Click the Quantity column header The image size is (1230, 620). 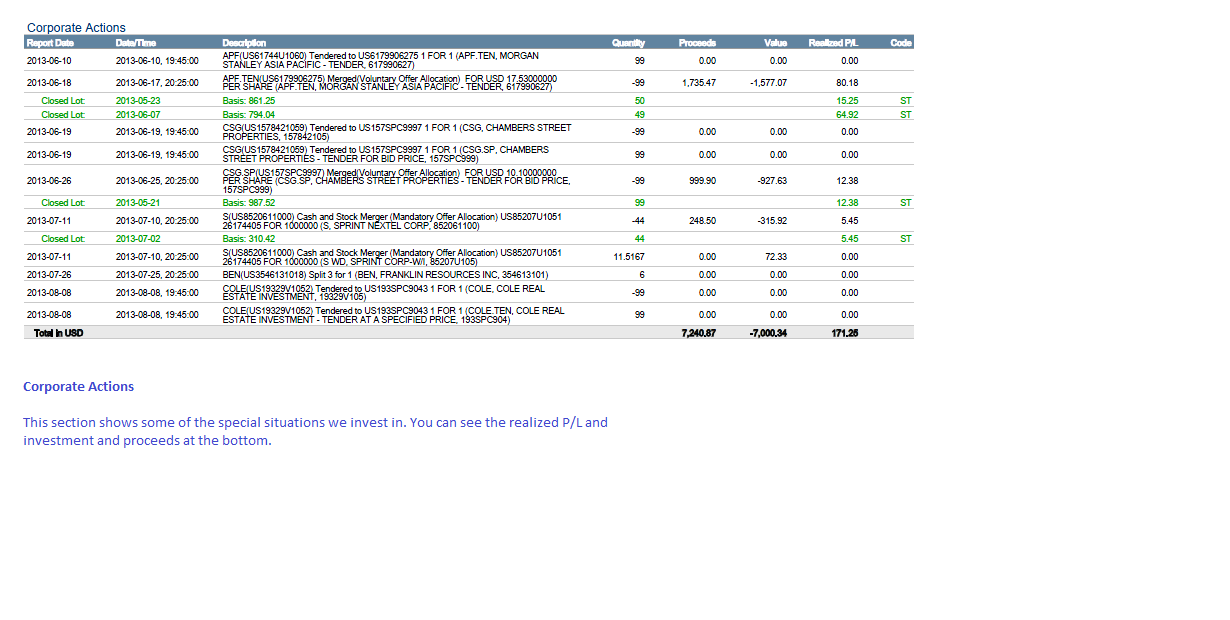(628, 43)
